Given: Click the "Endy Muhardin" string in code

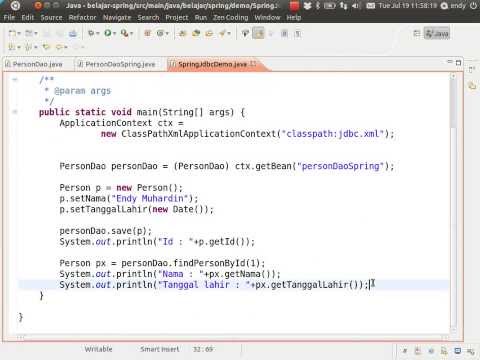Looking at the screenshot, I should [x=150, y=199].
